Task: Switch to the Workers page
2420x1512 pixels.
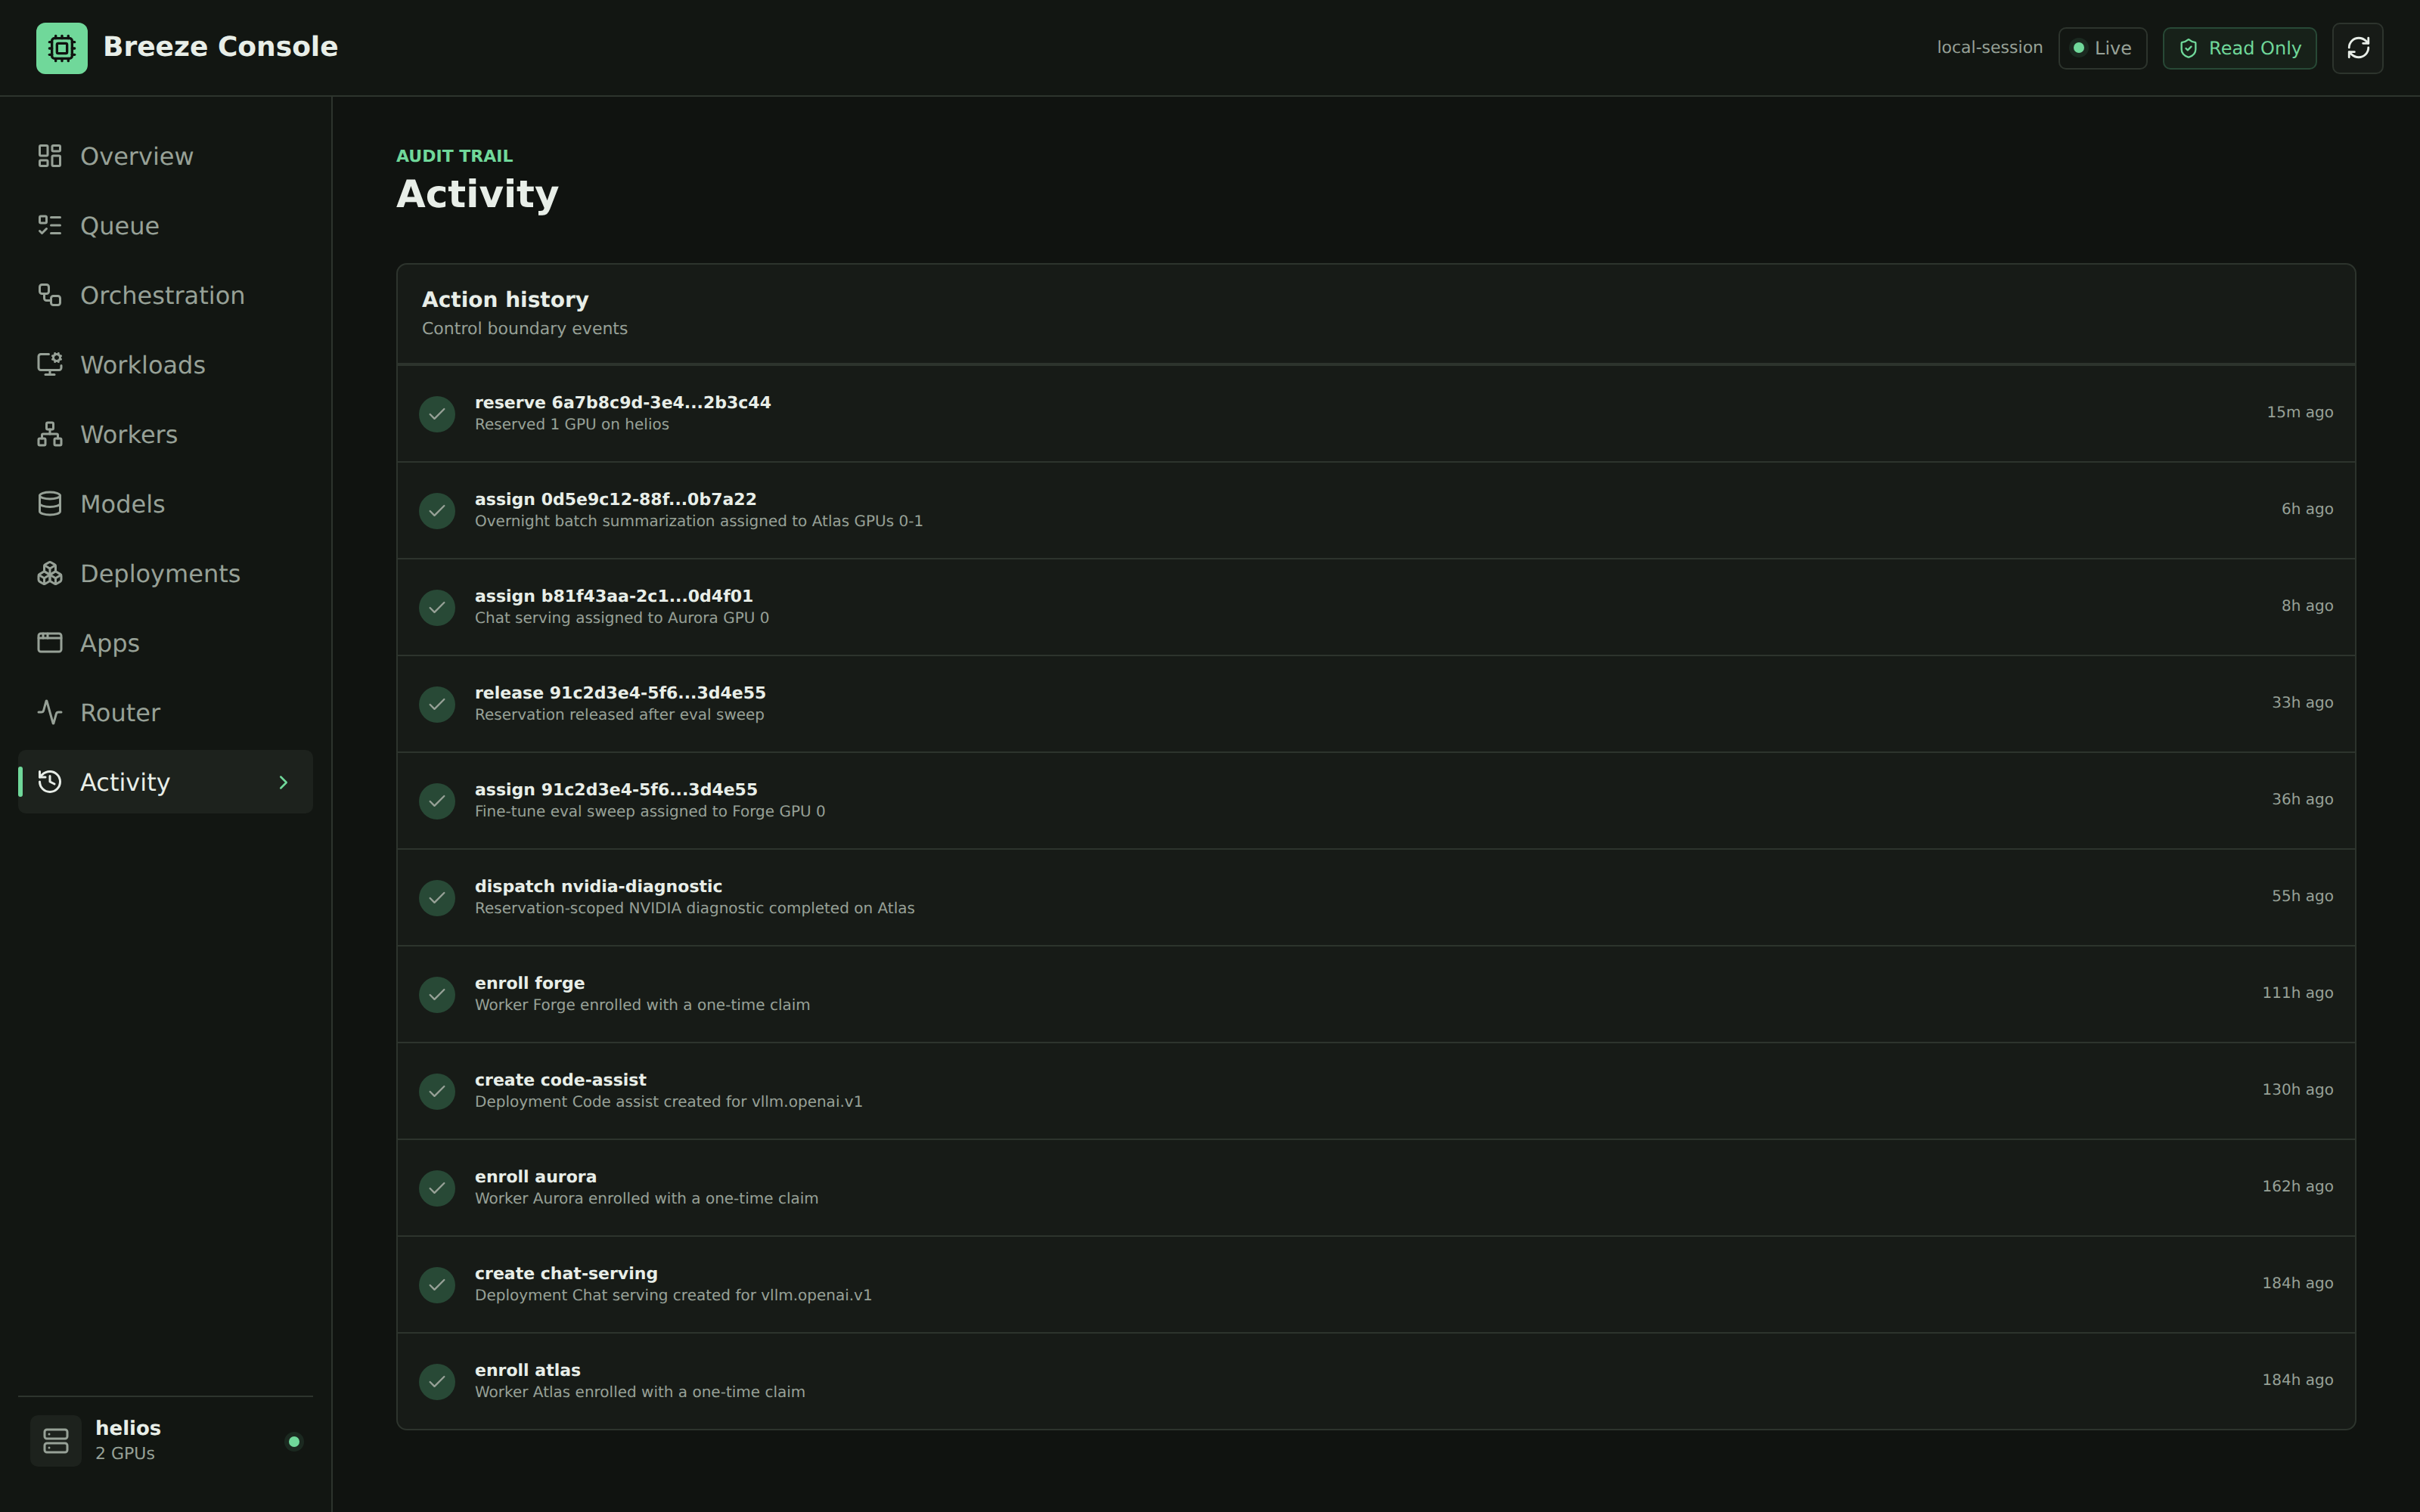Action: 165,434
